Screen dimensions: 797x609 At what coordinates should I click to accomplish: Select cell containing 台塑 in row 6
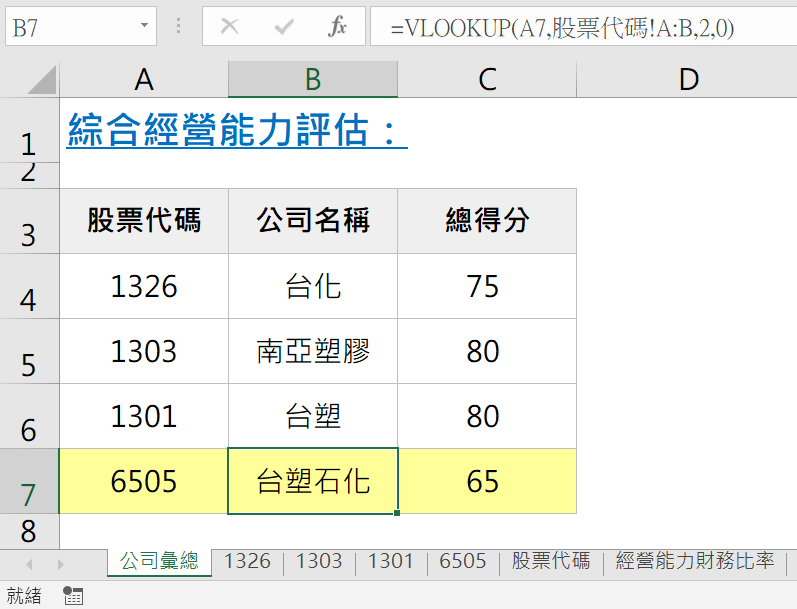click(x=313, y=416)
